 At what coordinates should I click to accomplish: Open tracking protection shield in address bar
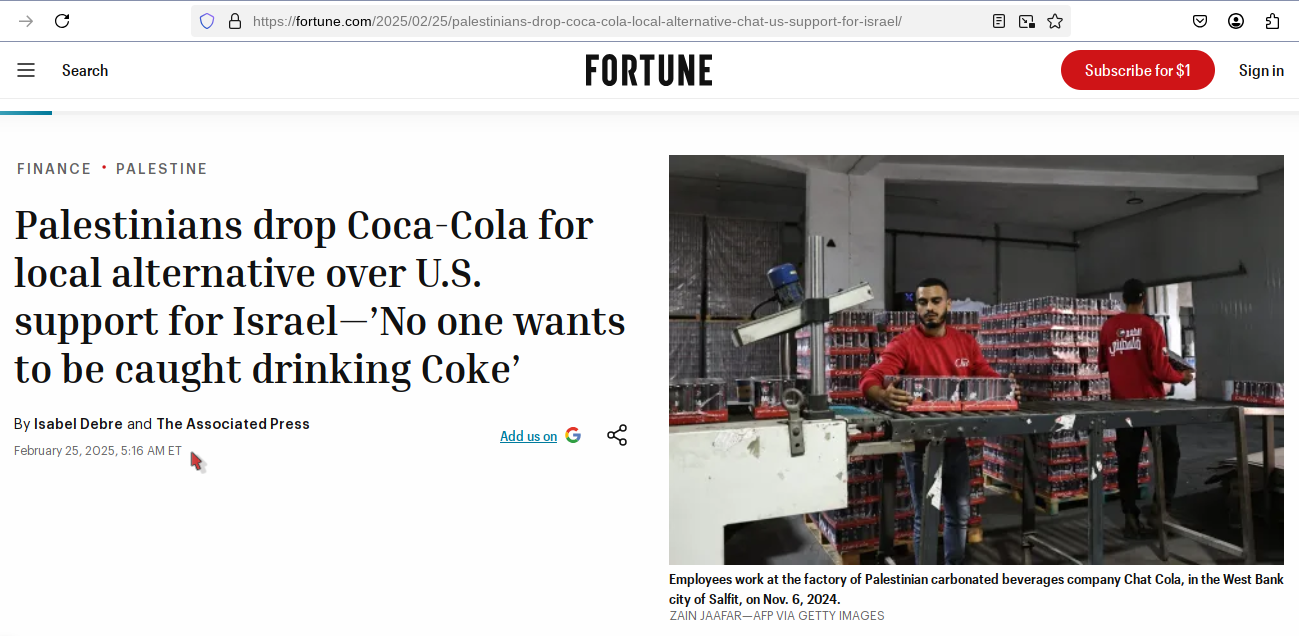207,21
